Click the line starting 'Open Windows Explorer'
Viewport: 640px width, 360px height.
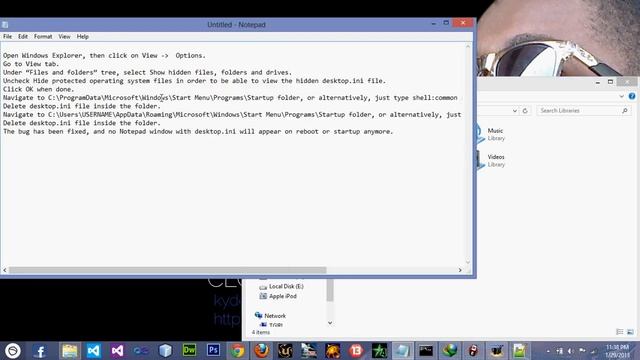104,56
